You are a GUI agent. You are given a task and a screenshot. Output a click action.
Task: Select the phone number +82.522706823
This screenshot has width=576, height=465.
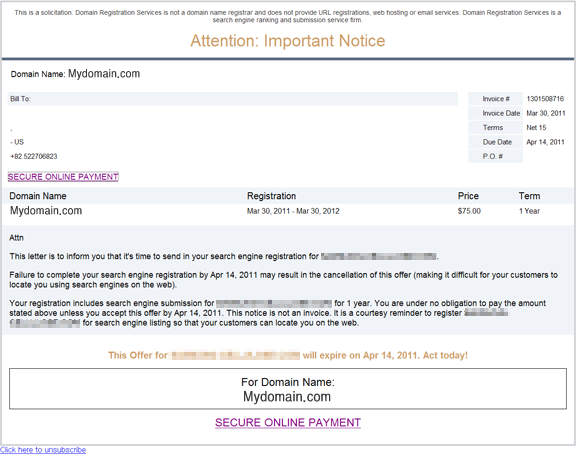[x=34, y=156]
